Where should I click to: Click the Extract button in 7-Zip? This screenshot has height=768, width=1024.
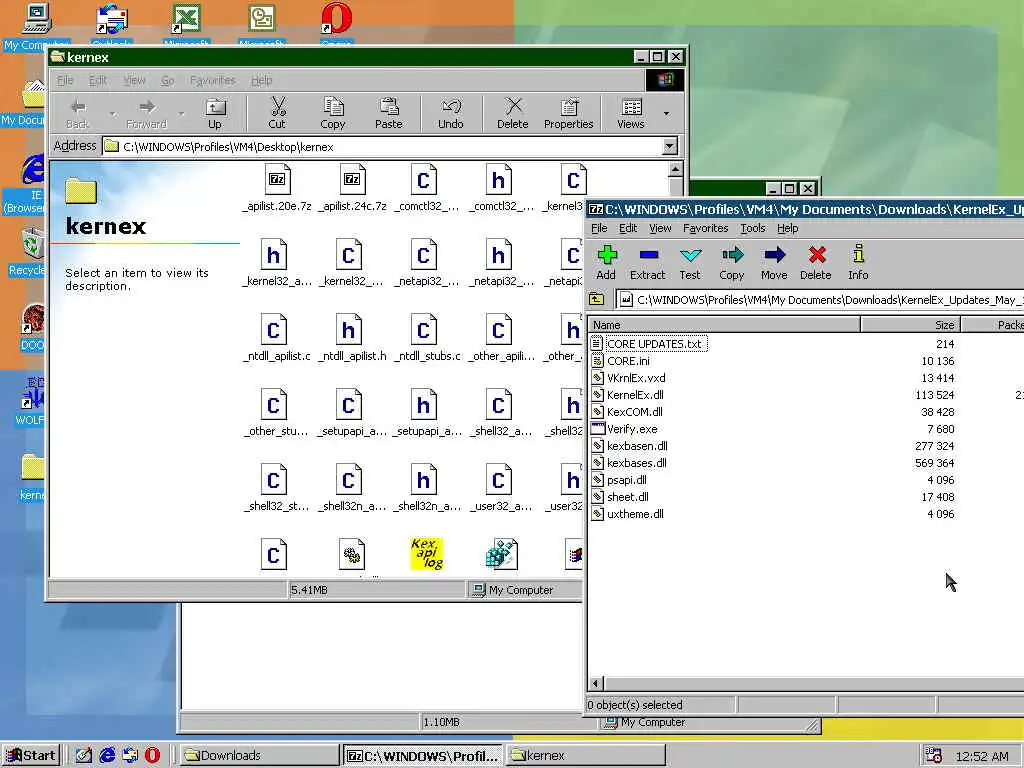[x=647, y=263]
